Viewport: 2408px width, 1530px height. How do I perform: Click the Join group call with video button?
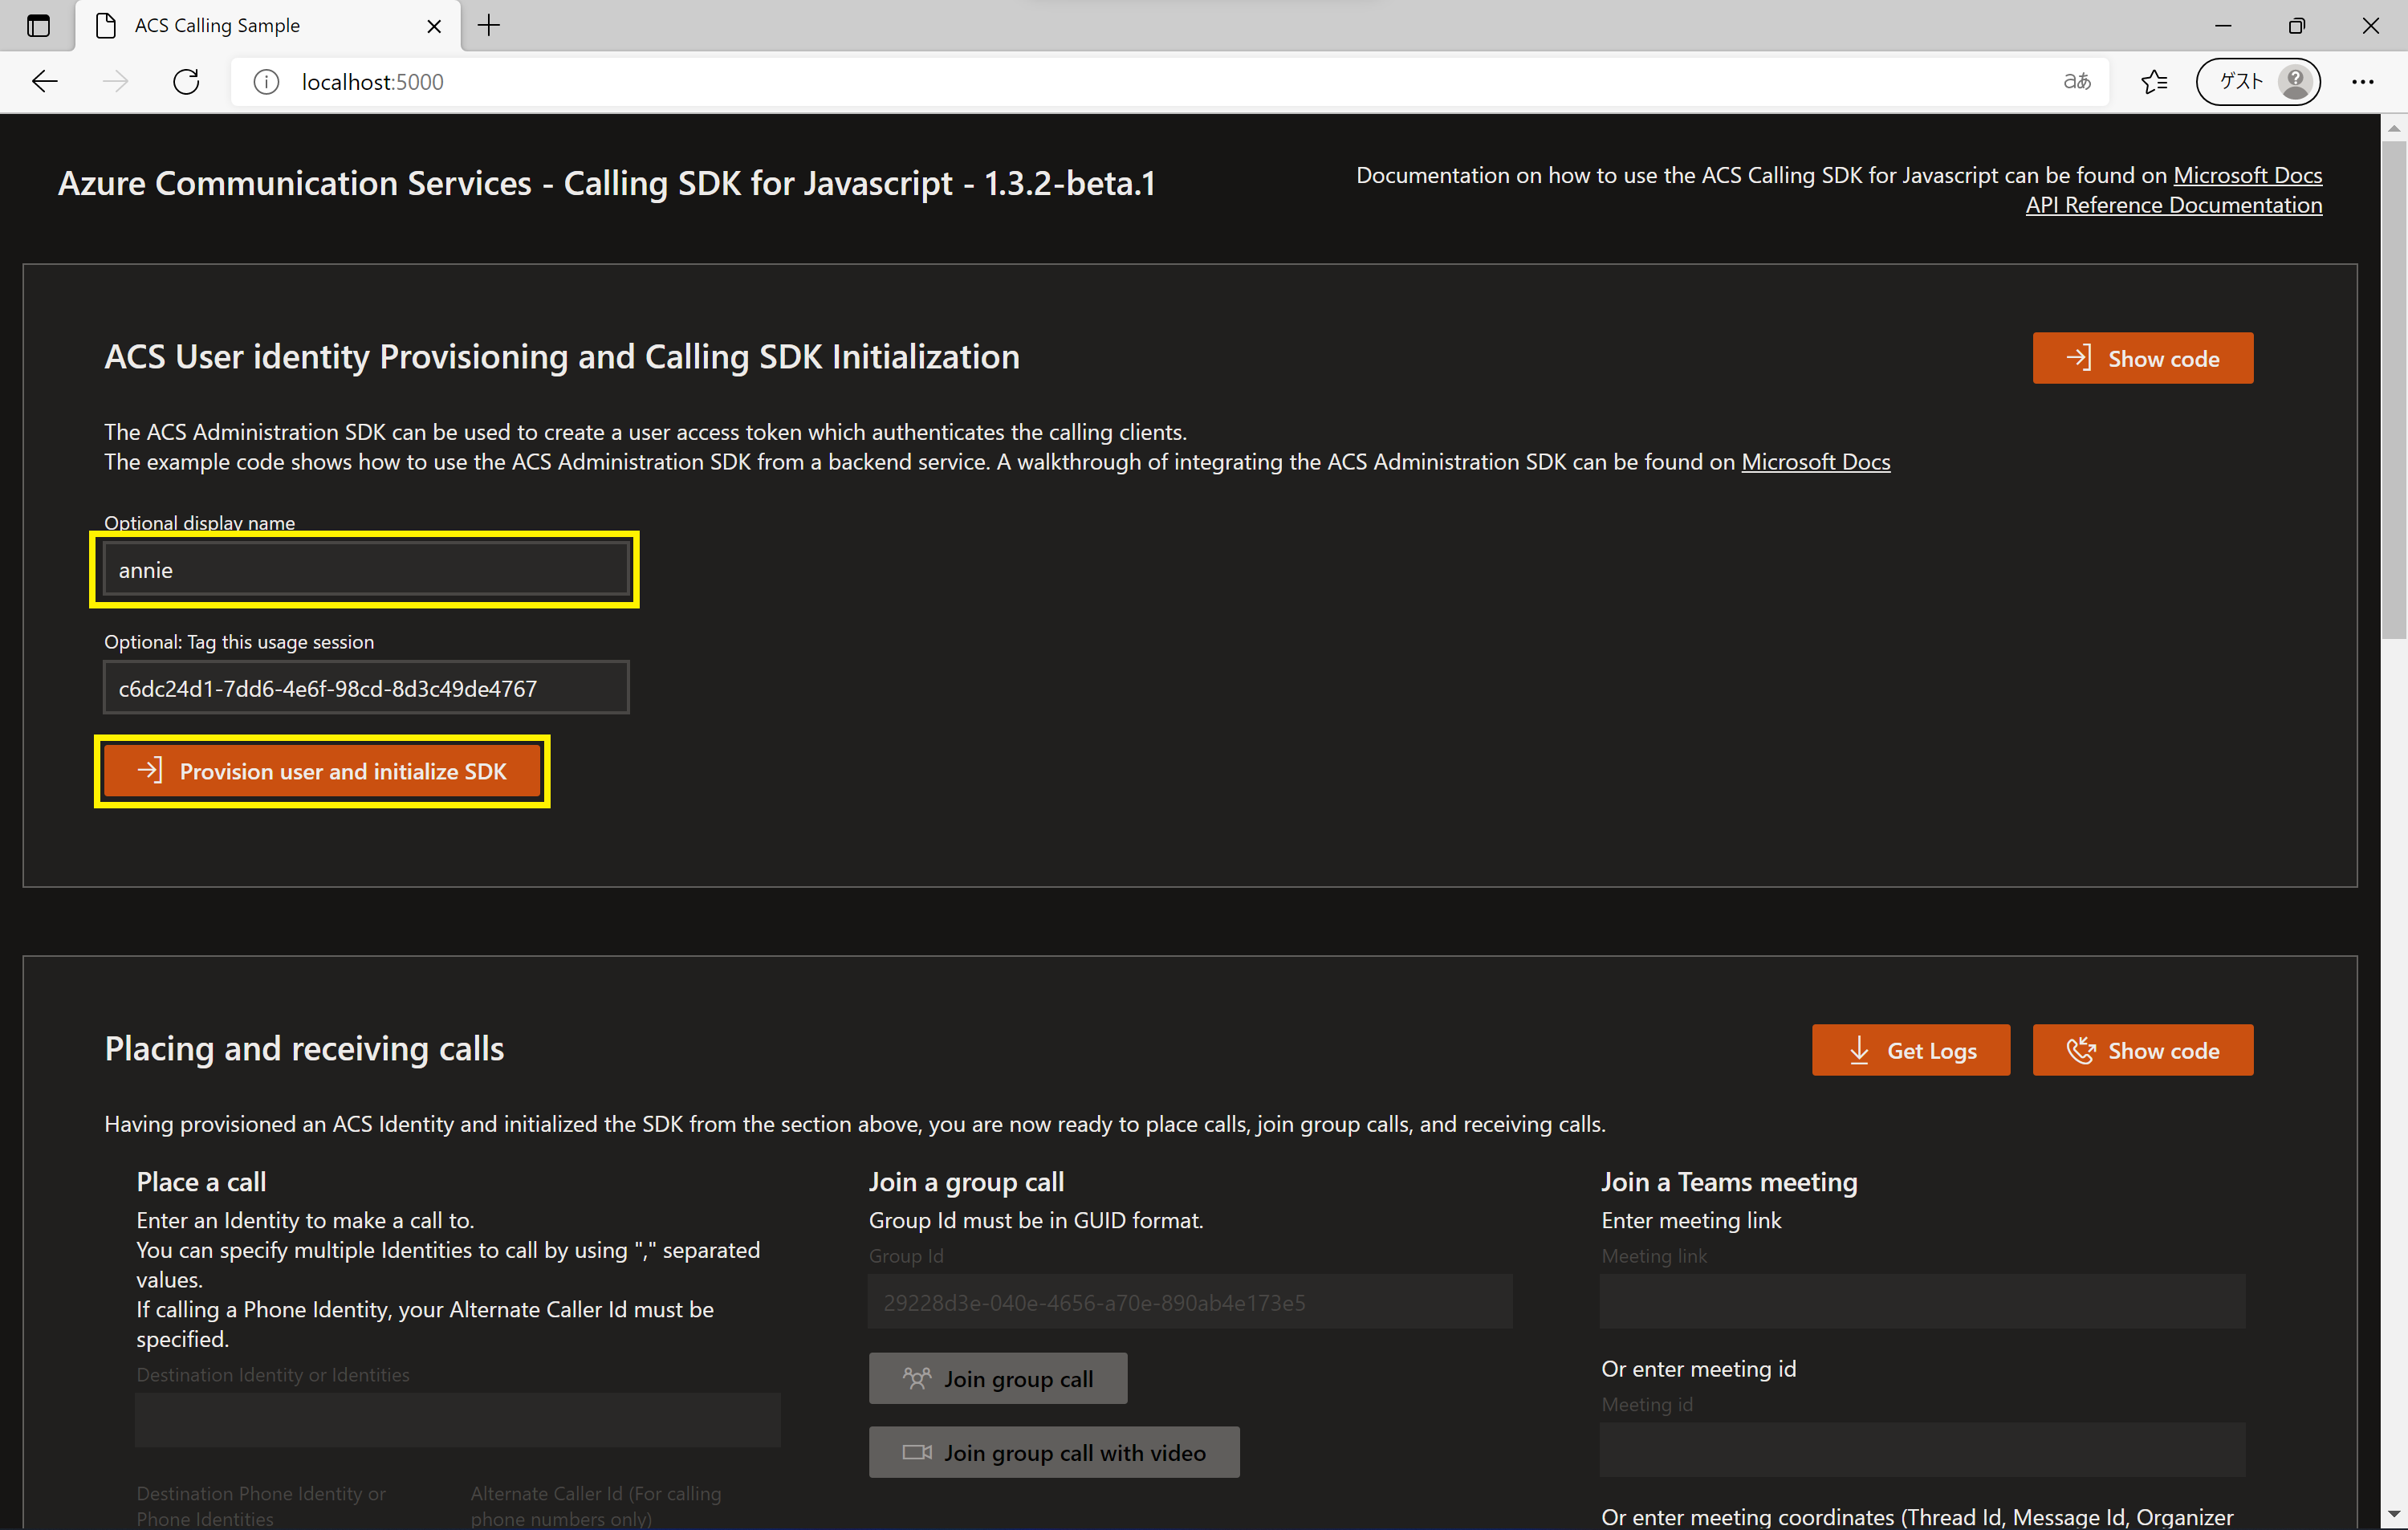1054,1452
